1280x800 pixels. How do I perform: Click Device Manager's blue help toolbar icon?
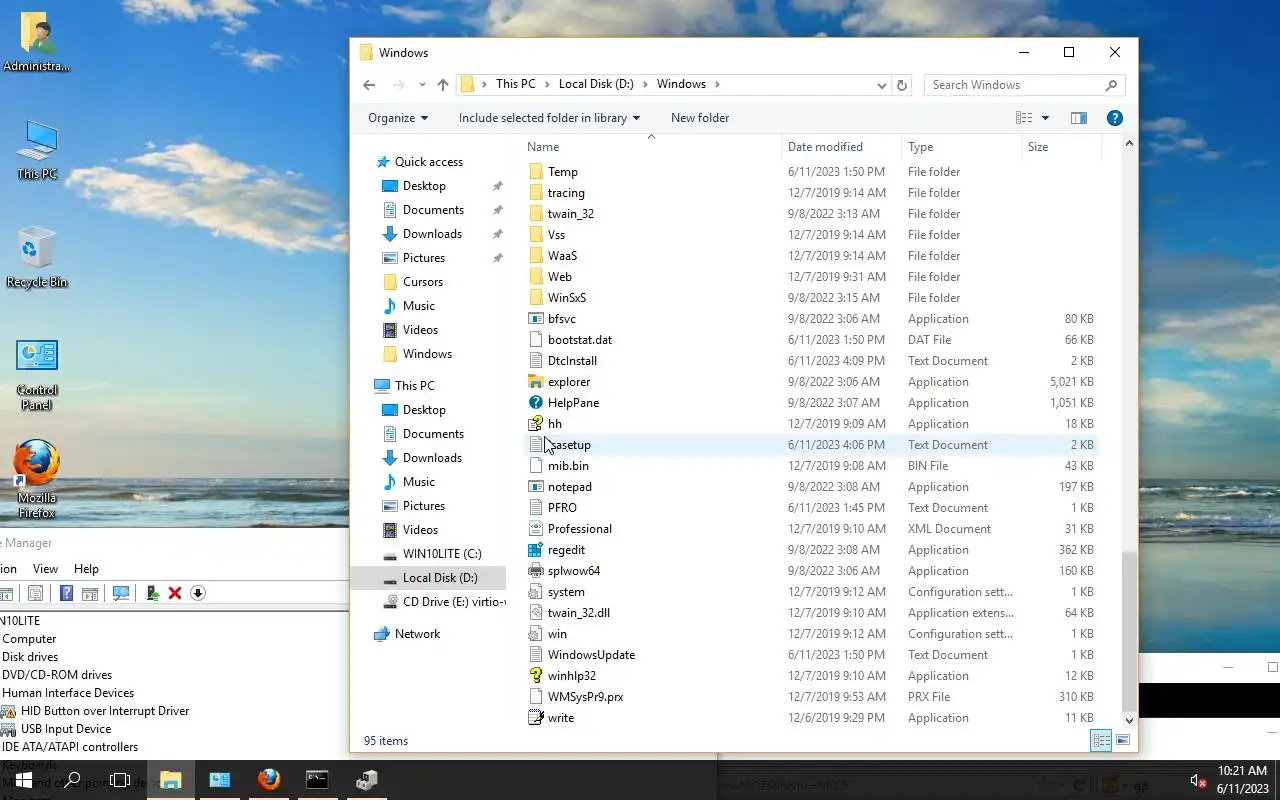coord(66,593)
